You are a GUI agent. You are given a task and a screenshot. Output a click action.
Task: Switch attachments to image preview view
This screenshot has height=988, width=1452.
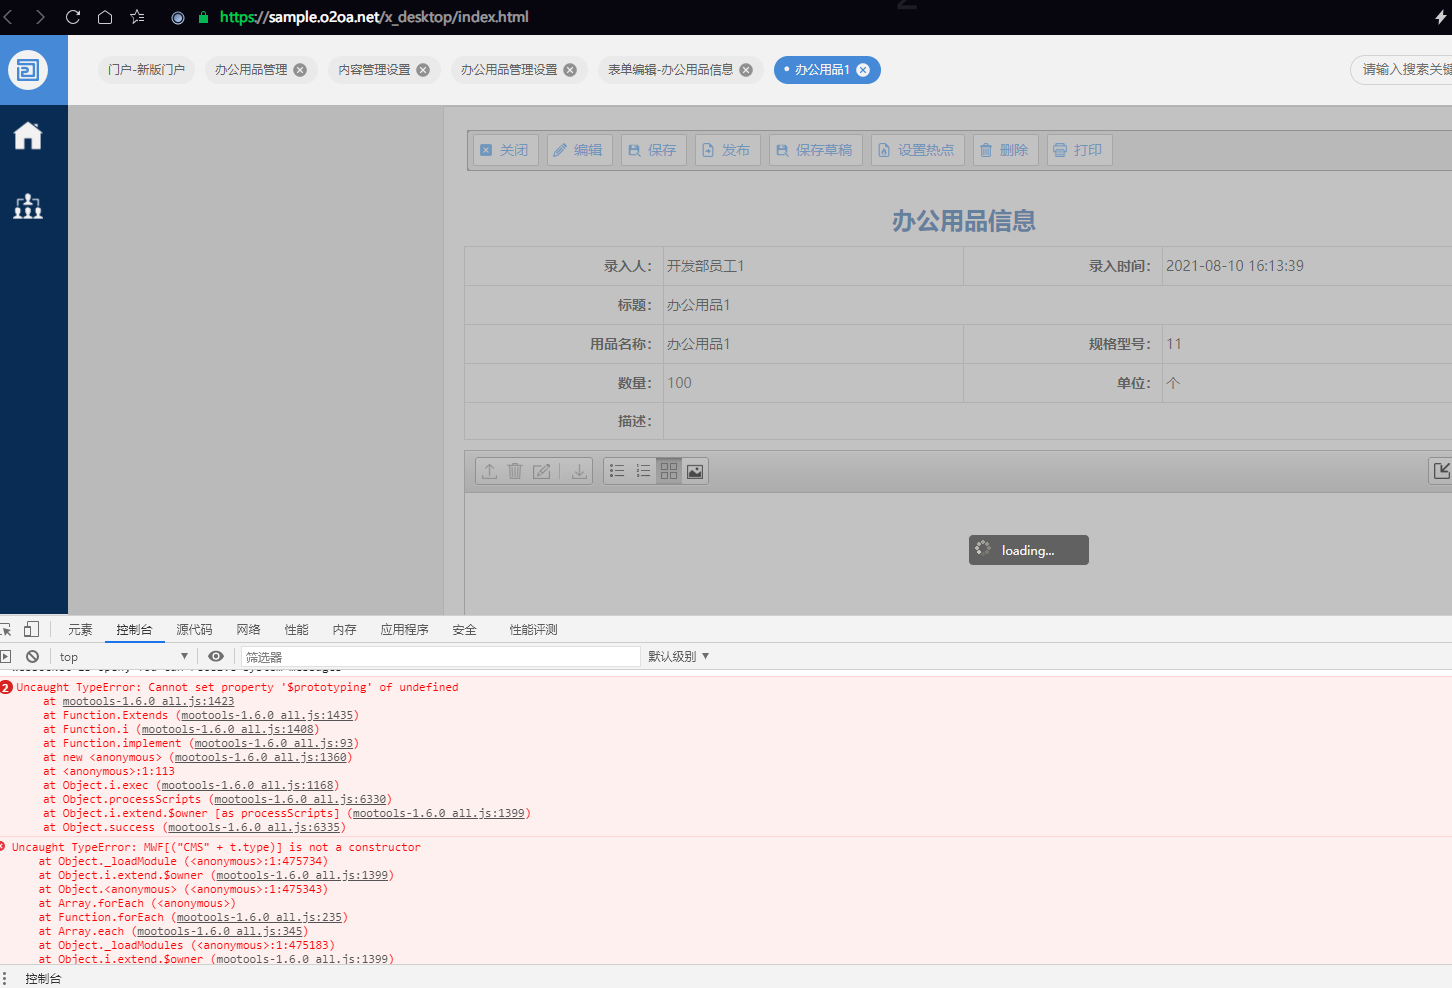[x=695, y=471]
